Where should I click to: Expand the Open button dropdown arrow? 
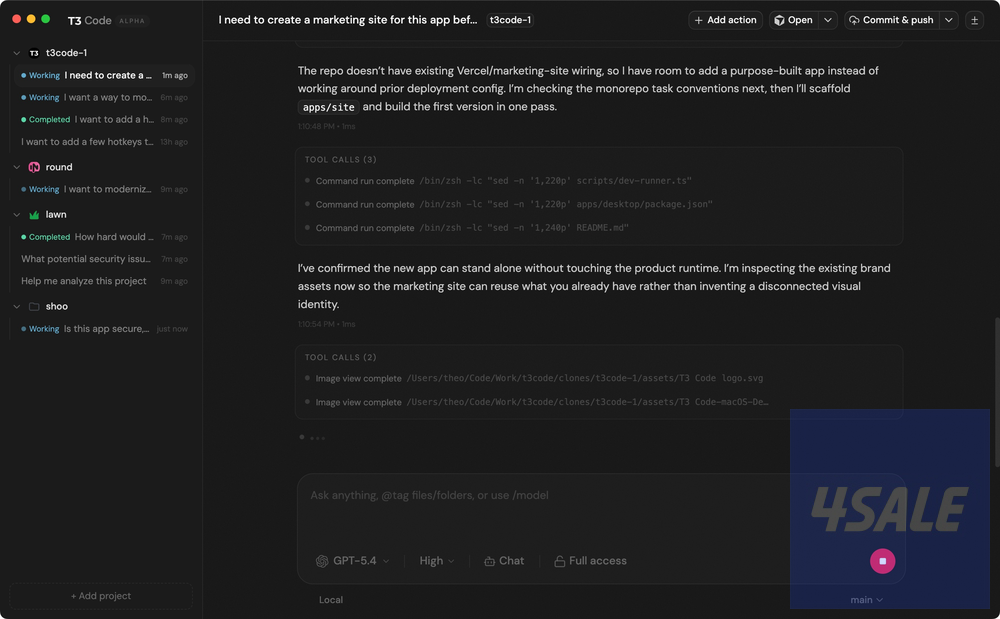click(828, 20)
